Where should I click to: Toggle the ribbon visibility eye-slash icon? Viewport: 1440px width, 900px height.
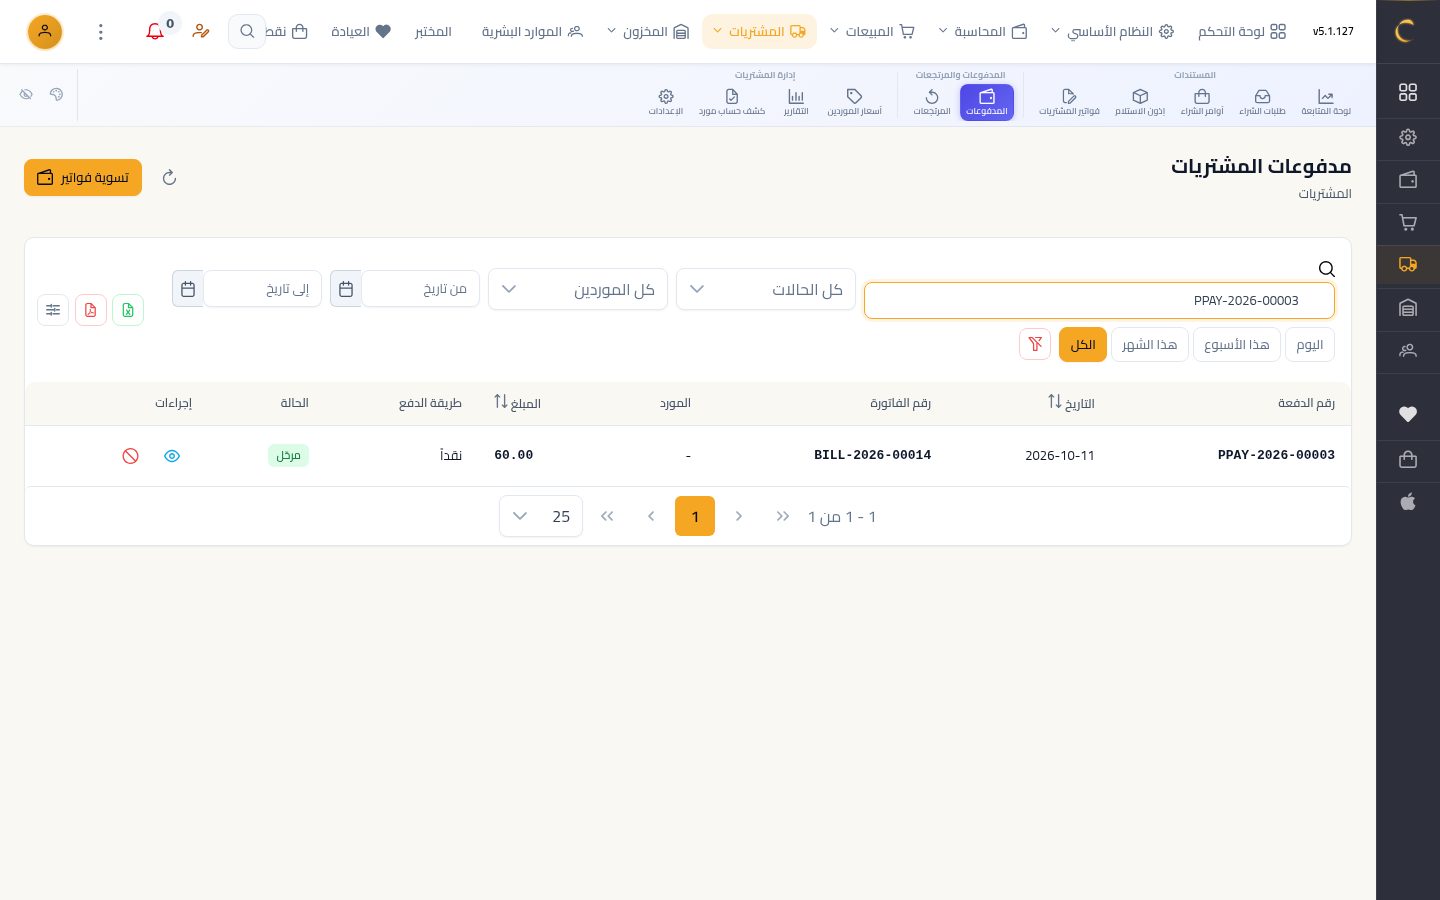point(27,94)
